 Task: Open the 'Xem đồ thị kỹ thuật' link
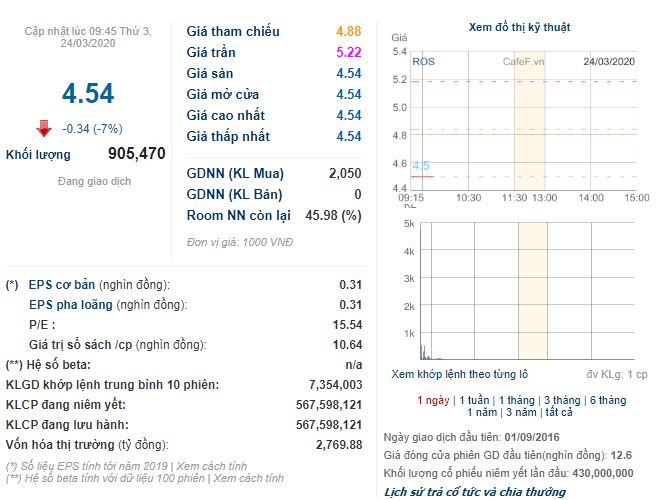(519, 27)
